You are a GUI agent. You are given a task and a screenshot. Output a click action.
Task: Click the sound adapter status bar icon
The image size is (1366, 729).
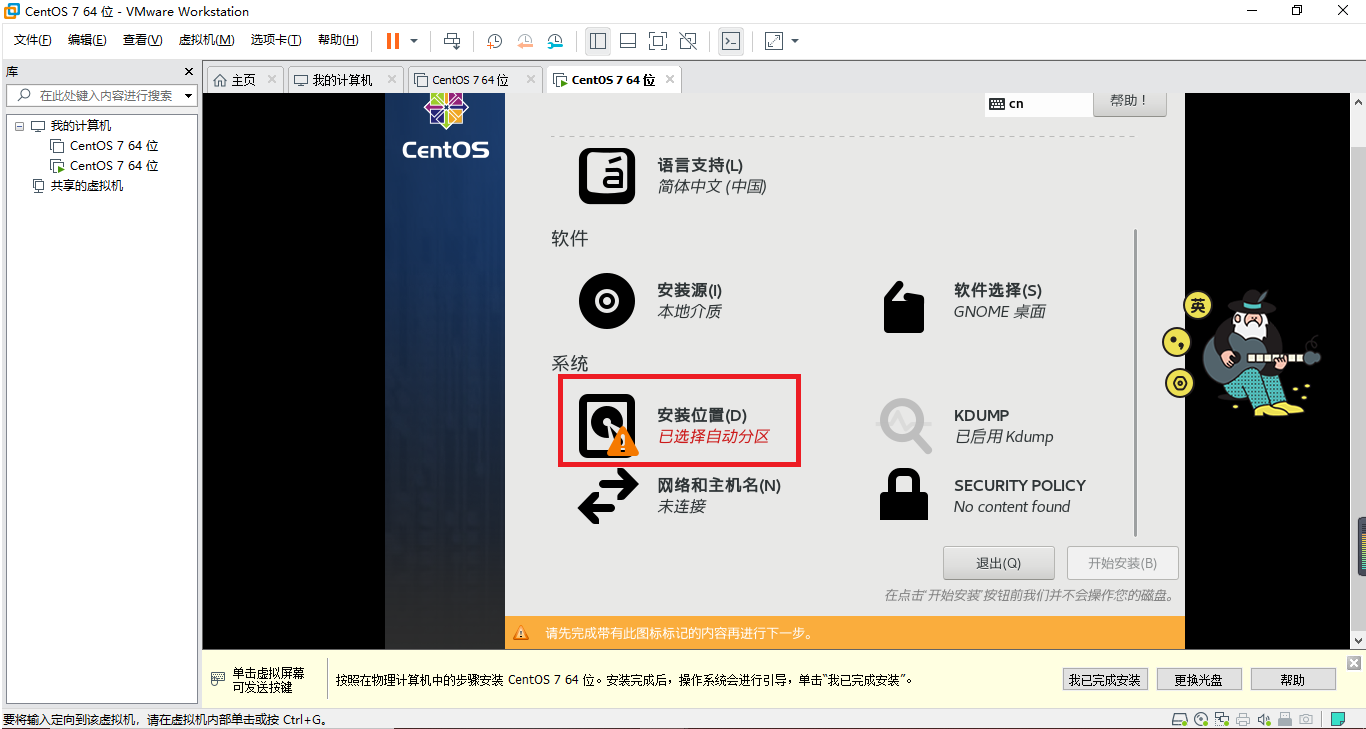pyautogui.click(x=1263, y=719)
